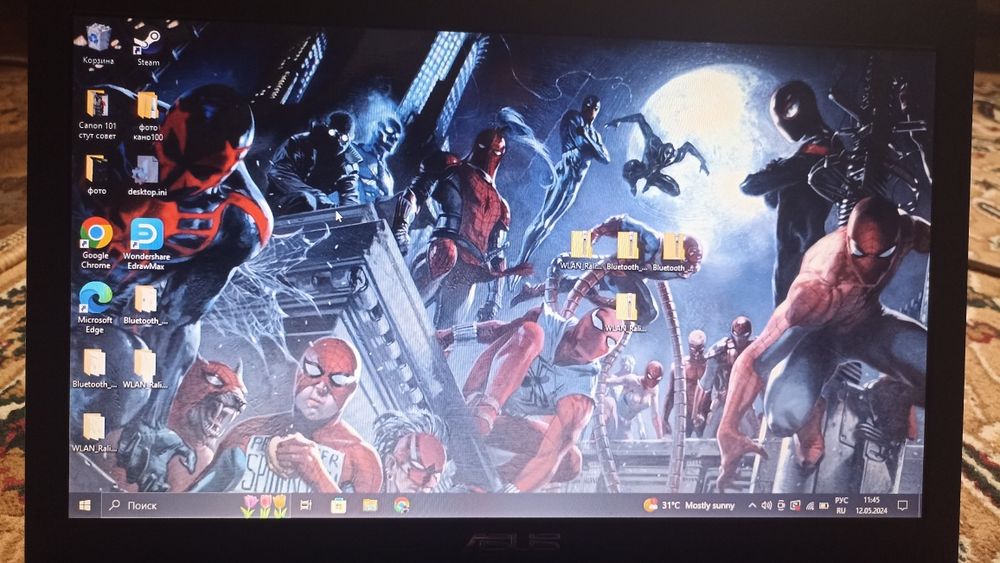Open File Explorer from the taskbar
Viewport: 1000px width, 563px height.
click(370, 506)
